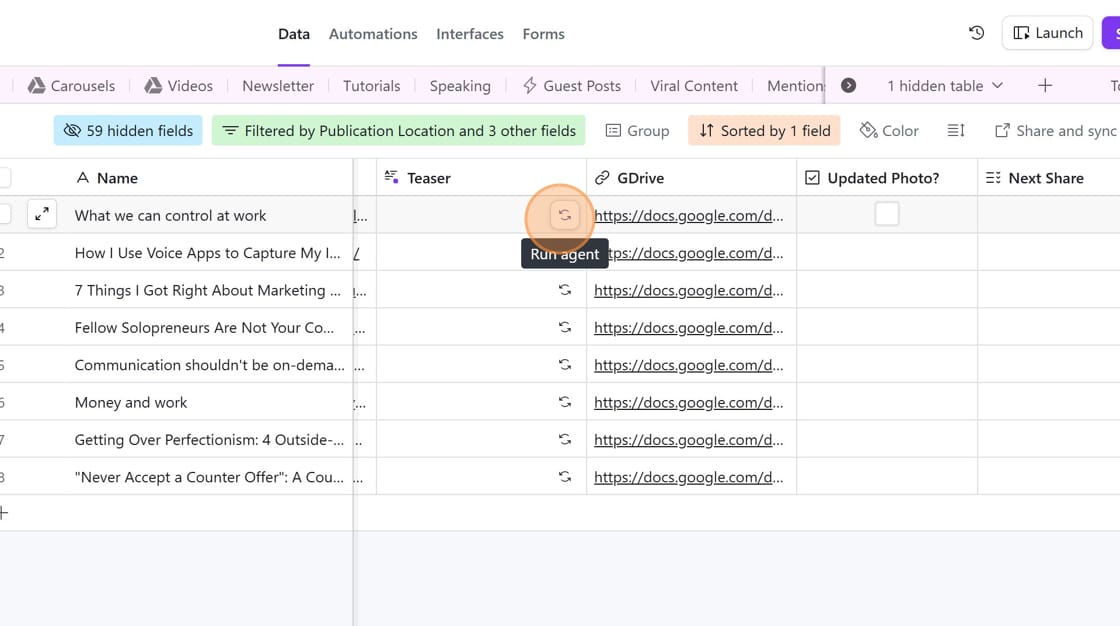
Task: Select the Guest Posts table tab
Action: [582, 86]
